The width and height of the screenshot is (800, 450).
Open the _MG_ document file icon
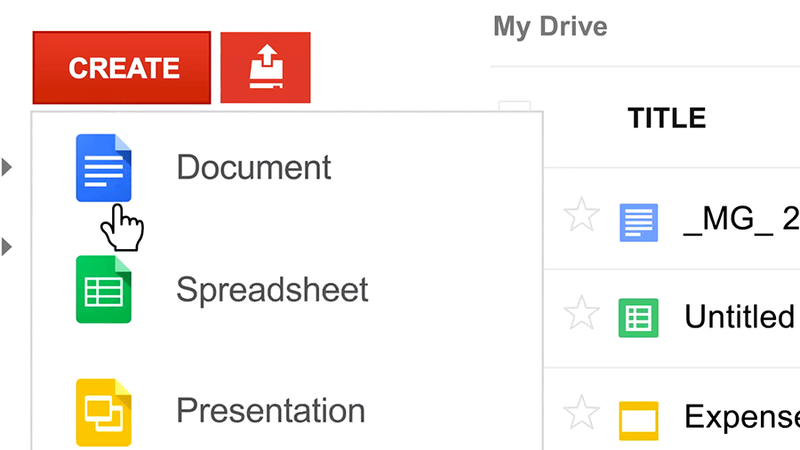point(639,222)
